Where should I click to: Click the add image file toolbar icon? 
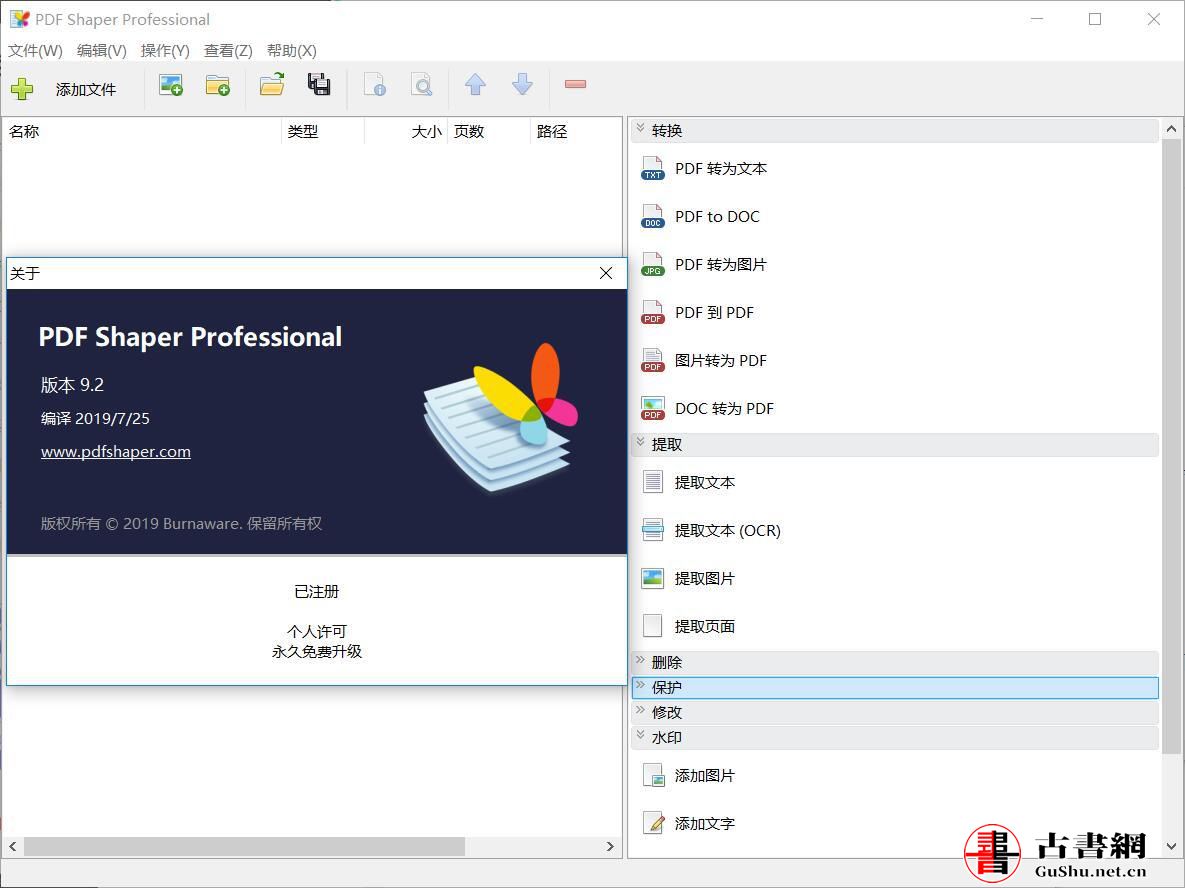point(171,85)
